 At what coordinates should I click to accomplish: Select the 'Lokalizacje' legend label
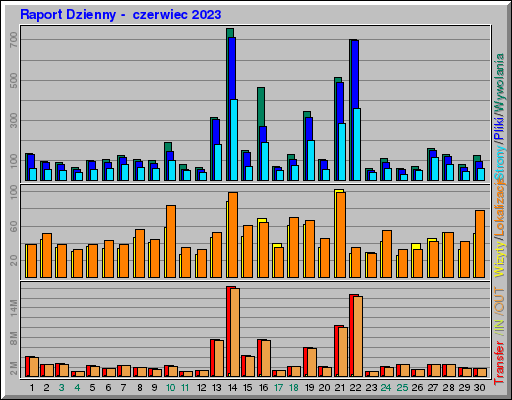point(500,208)
